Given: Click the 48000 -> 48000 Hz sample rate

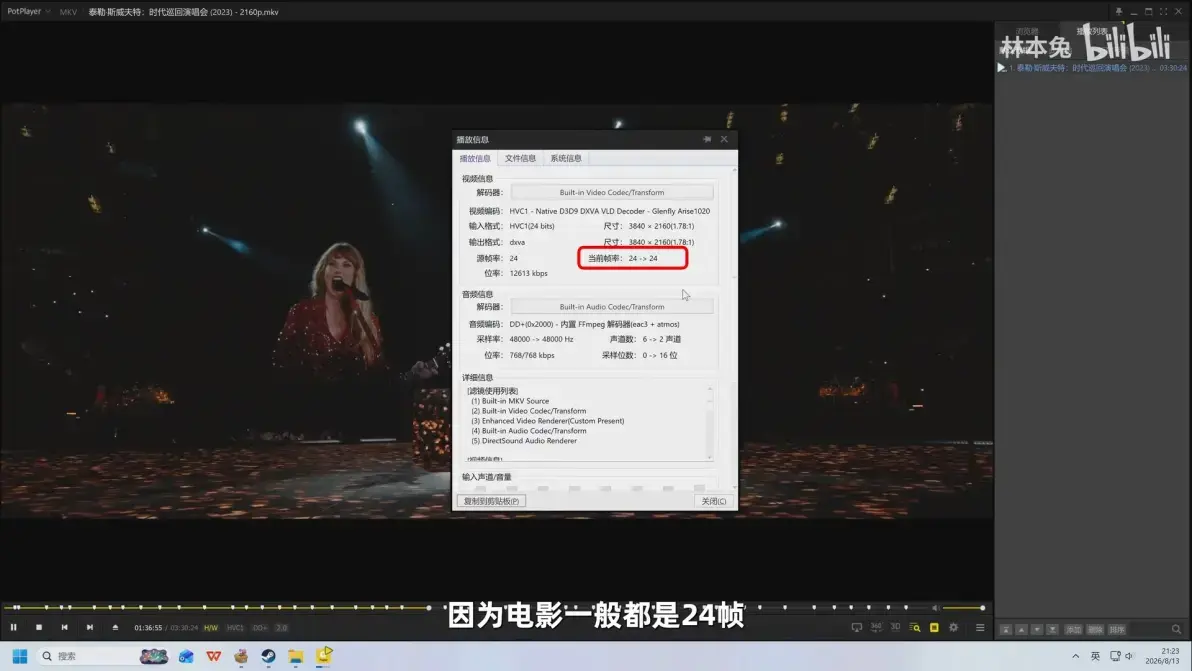Looking at the screenshot, I should click(x=541, y=340).
